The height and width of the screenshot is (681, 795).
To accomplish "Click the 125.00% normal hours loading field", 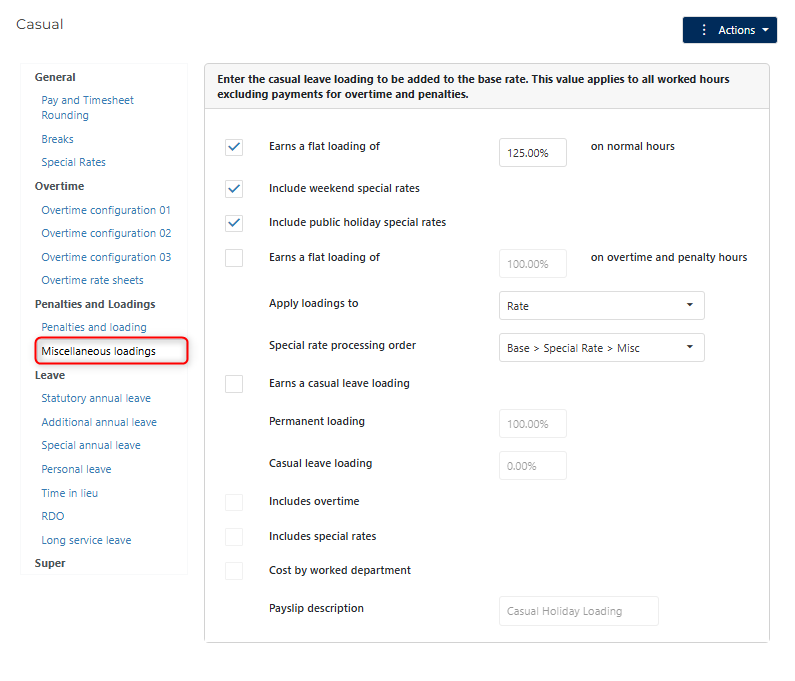I will pos(532,153).
